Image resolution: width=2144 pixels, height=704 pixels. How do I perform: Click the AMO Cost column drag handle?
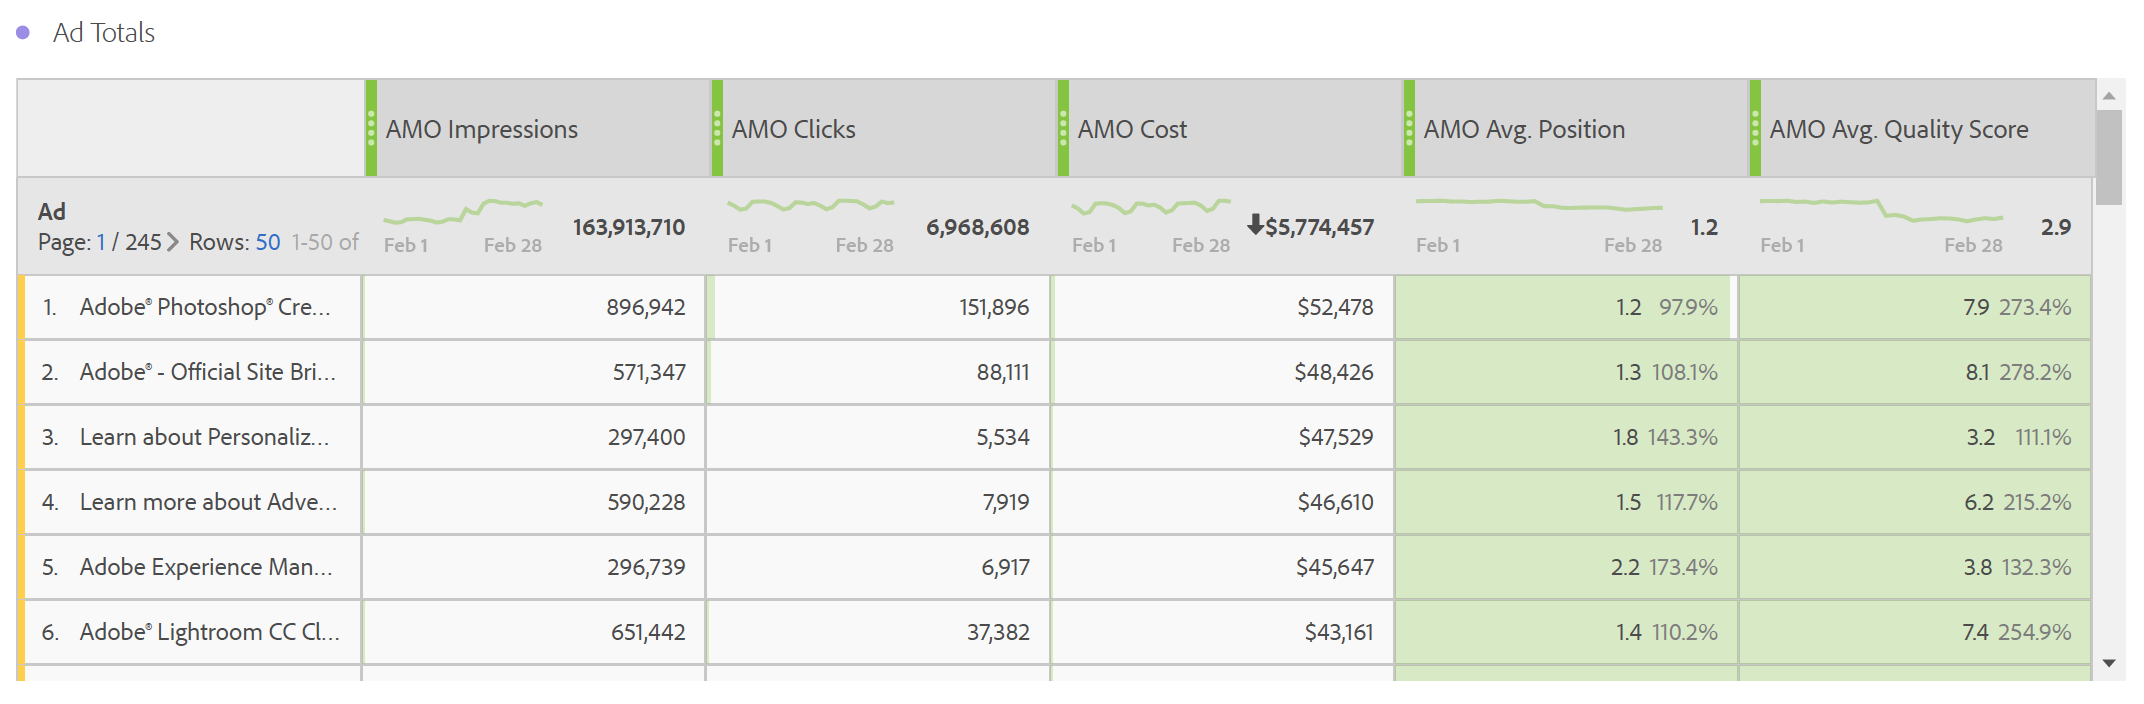(1063, 128)
